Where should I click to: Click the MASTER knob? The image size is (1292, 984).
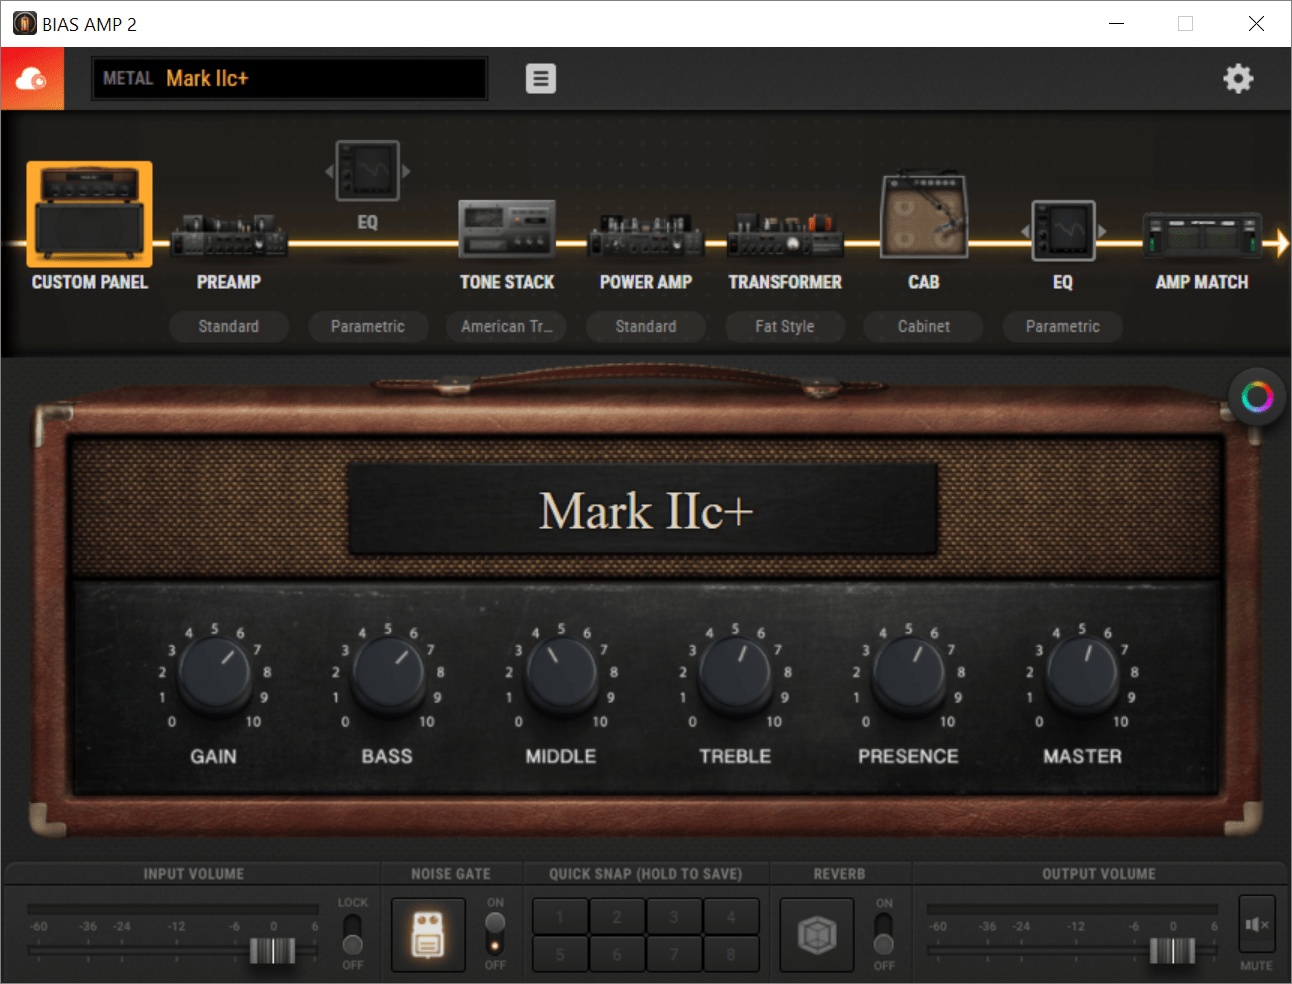click(1082, 675)
